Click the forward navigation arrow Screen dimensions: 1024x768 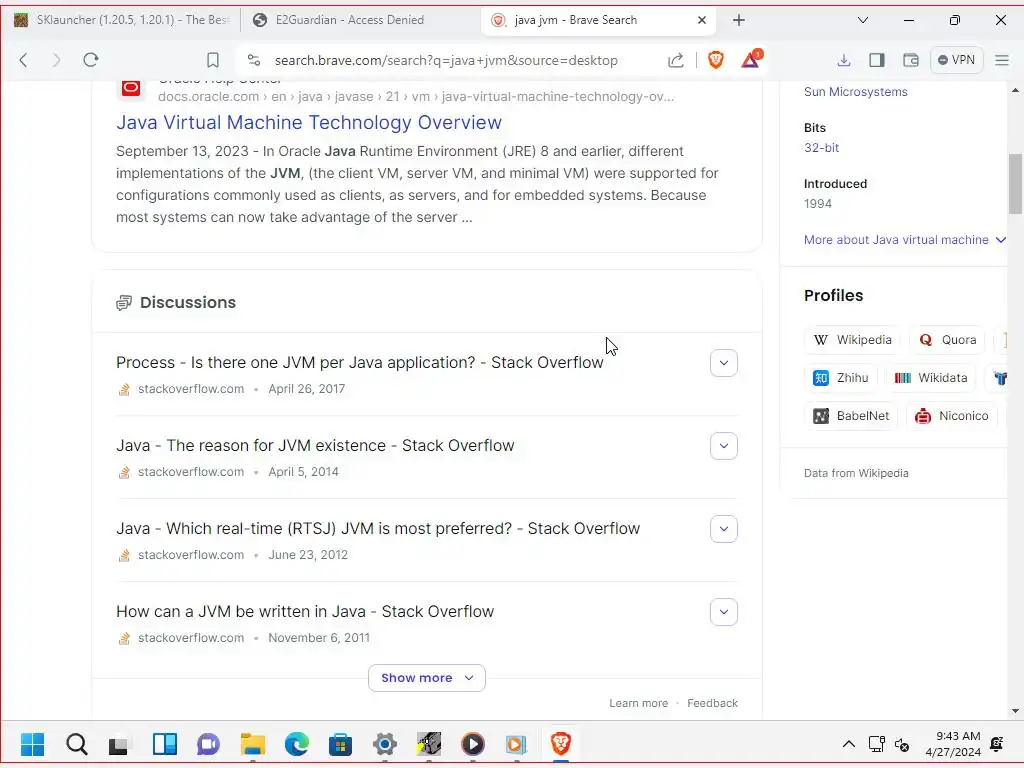click(x=56, y=60)
